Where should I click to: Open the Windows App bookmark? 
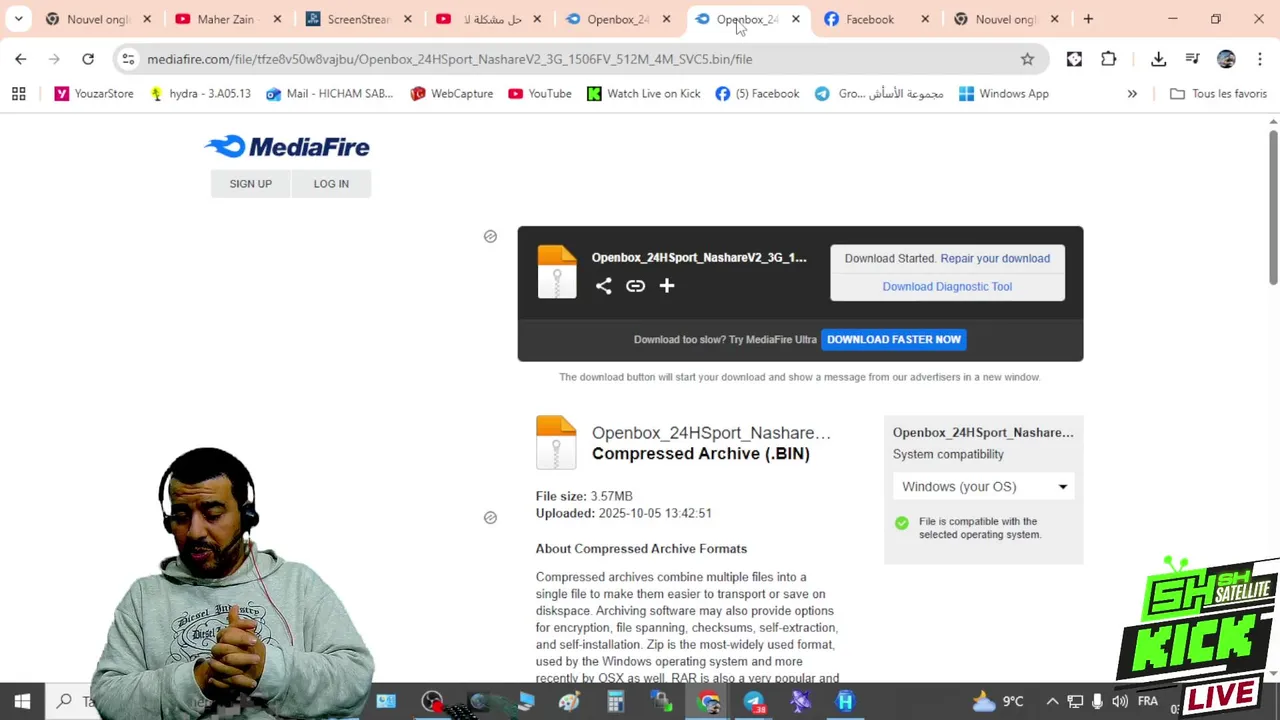1004,94
